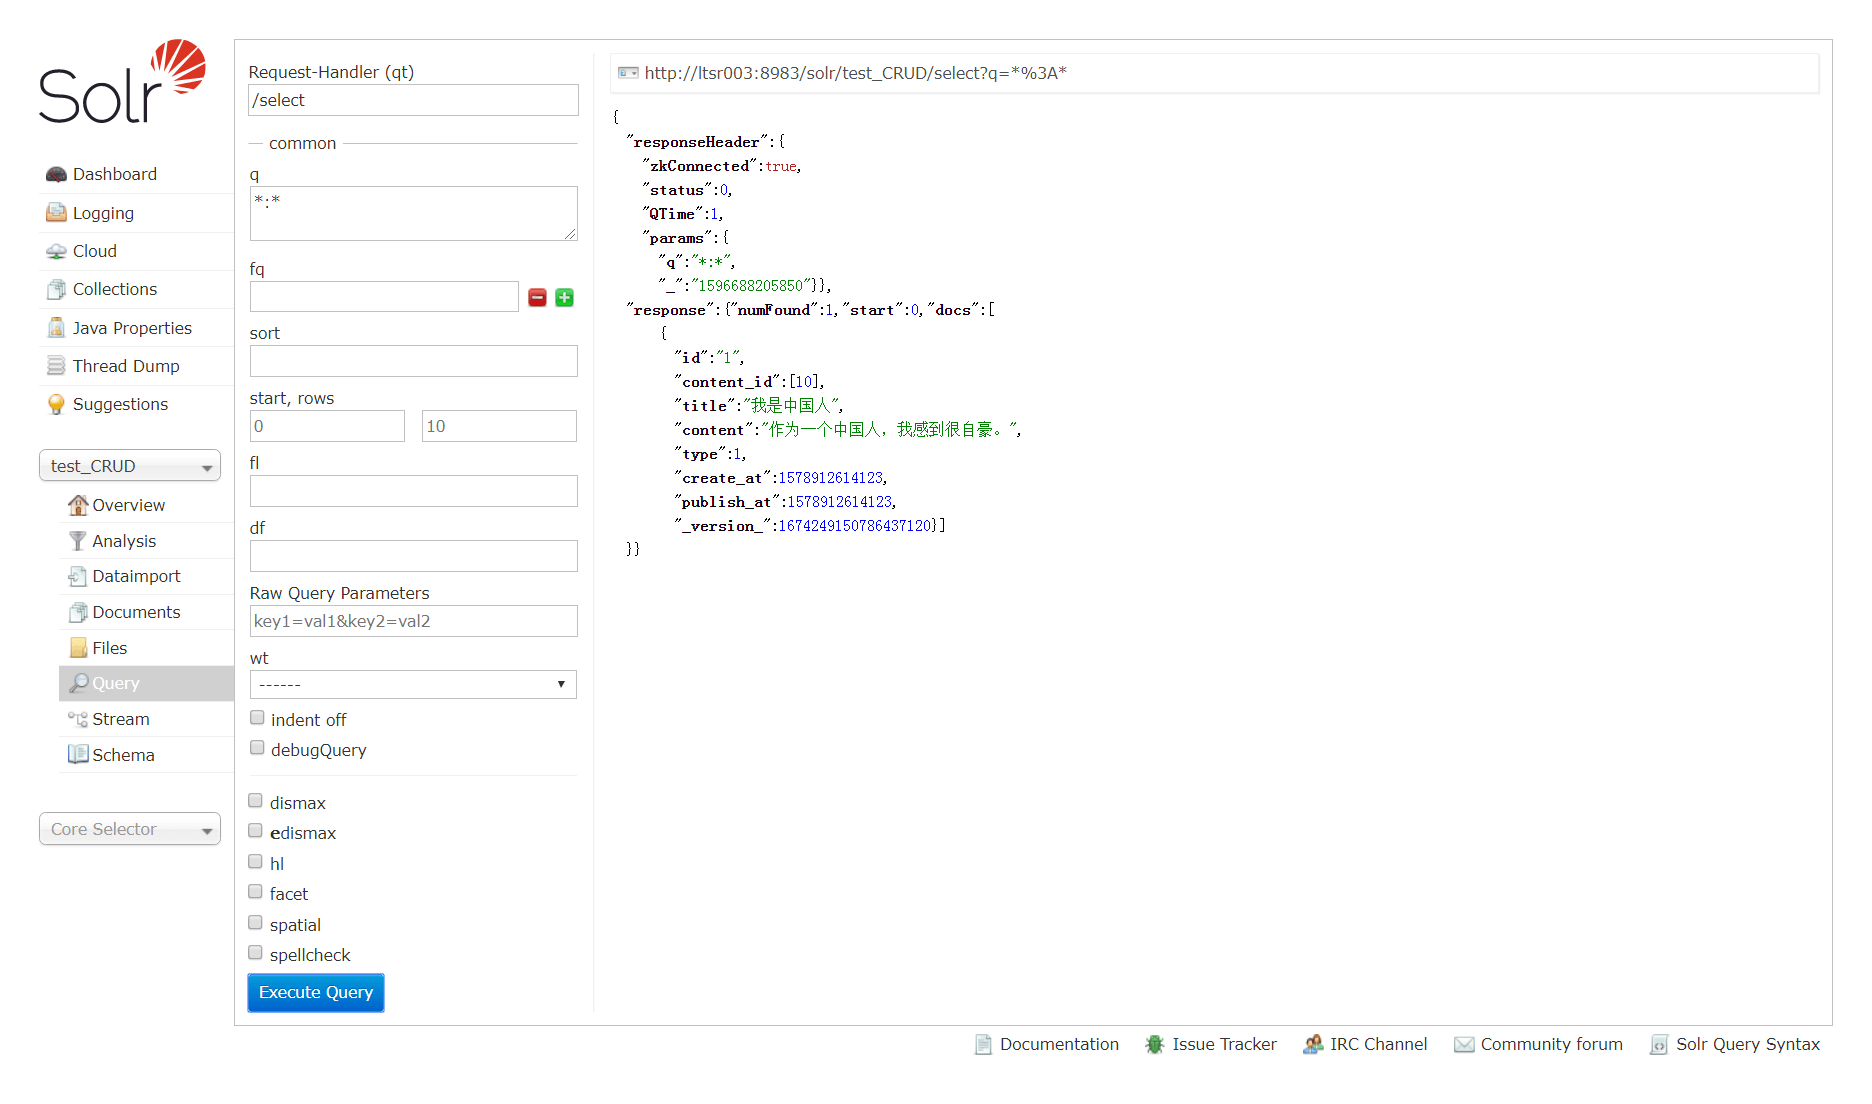
Task: Open the select query URL link
Action: click(x=856, y=73)
